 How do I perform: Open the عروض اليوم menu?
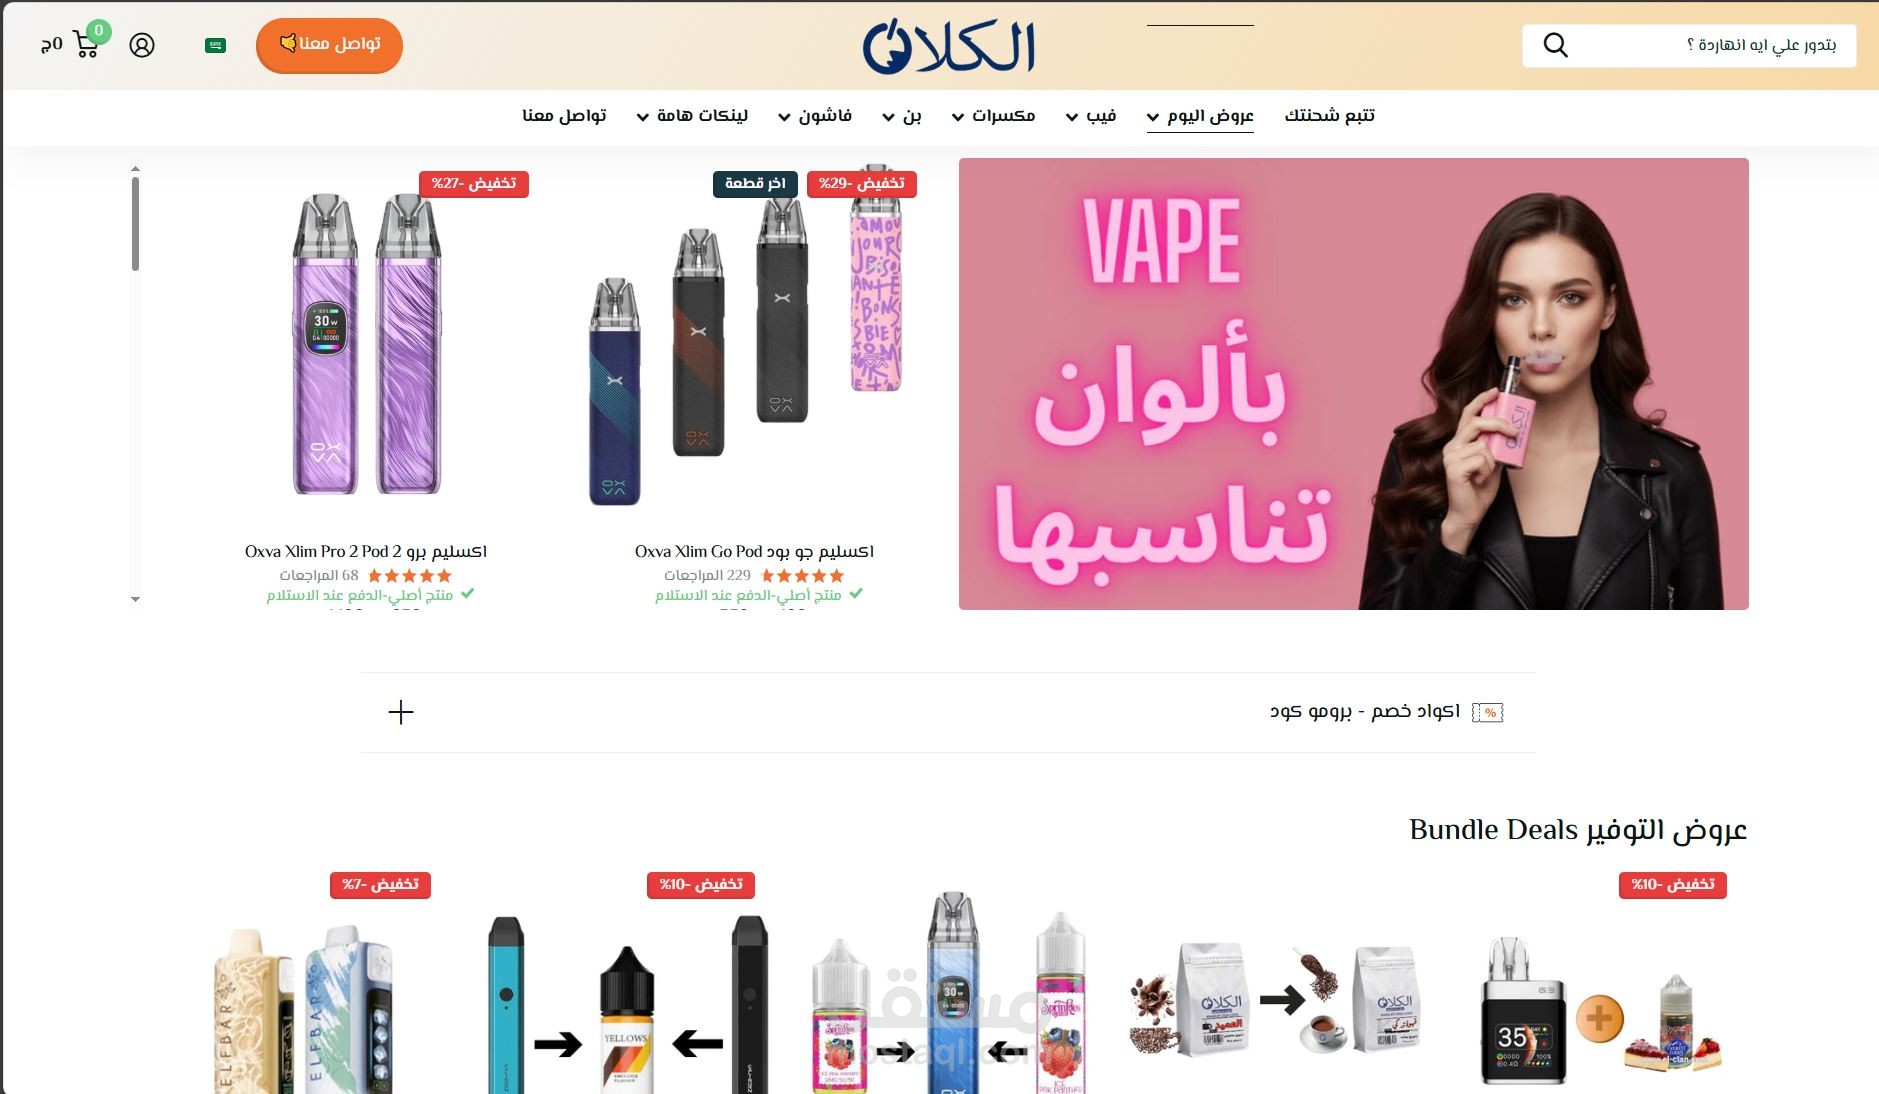1200,116
